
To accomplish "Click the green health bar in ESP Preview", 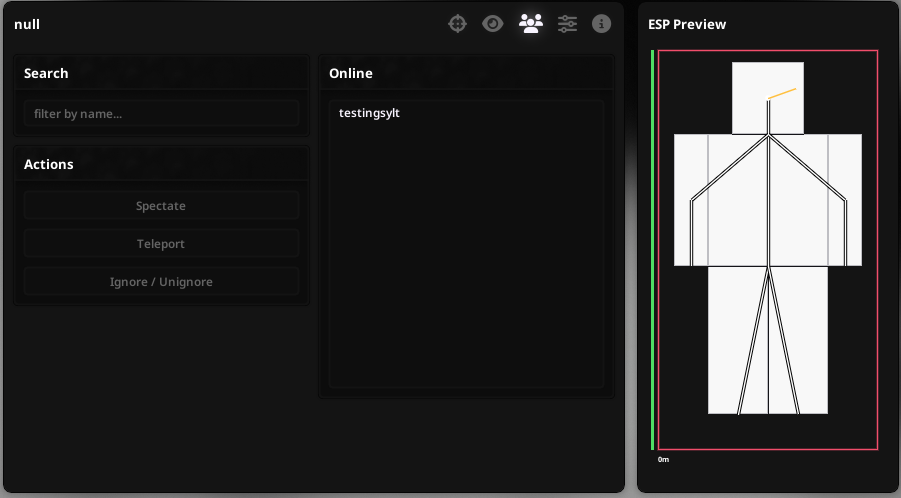I will 652,250.
